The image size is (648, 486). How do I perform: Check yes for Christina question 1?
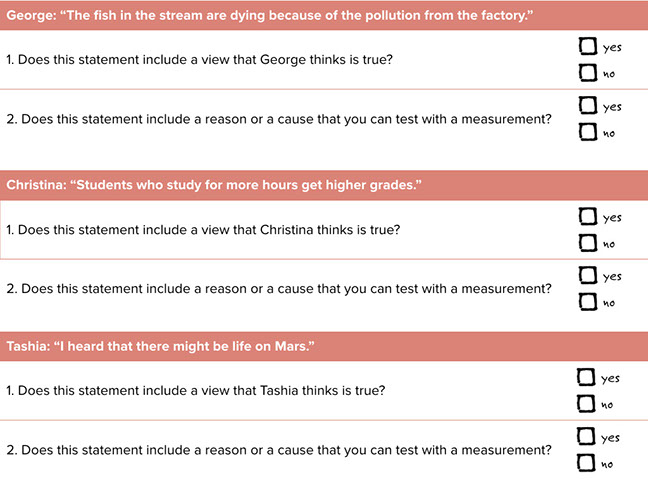pyautogui.click(x=588, y=216)
